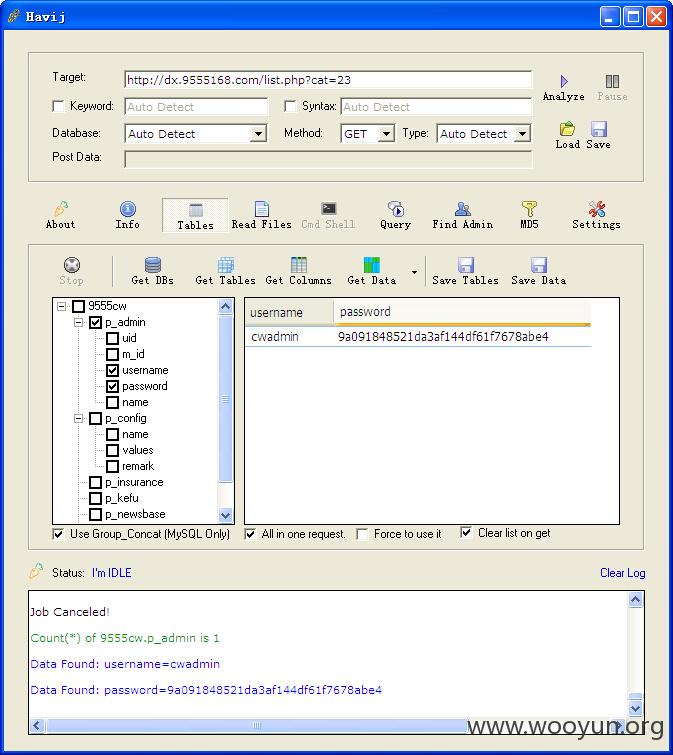Check the p_newsbase table checkbox
The width and height of the screenshot is (673, 755).
[x=95, y=514]
